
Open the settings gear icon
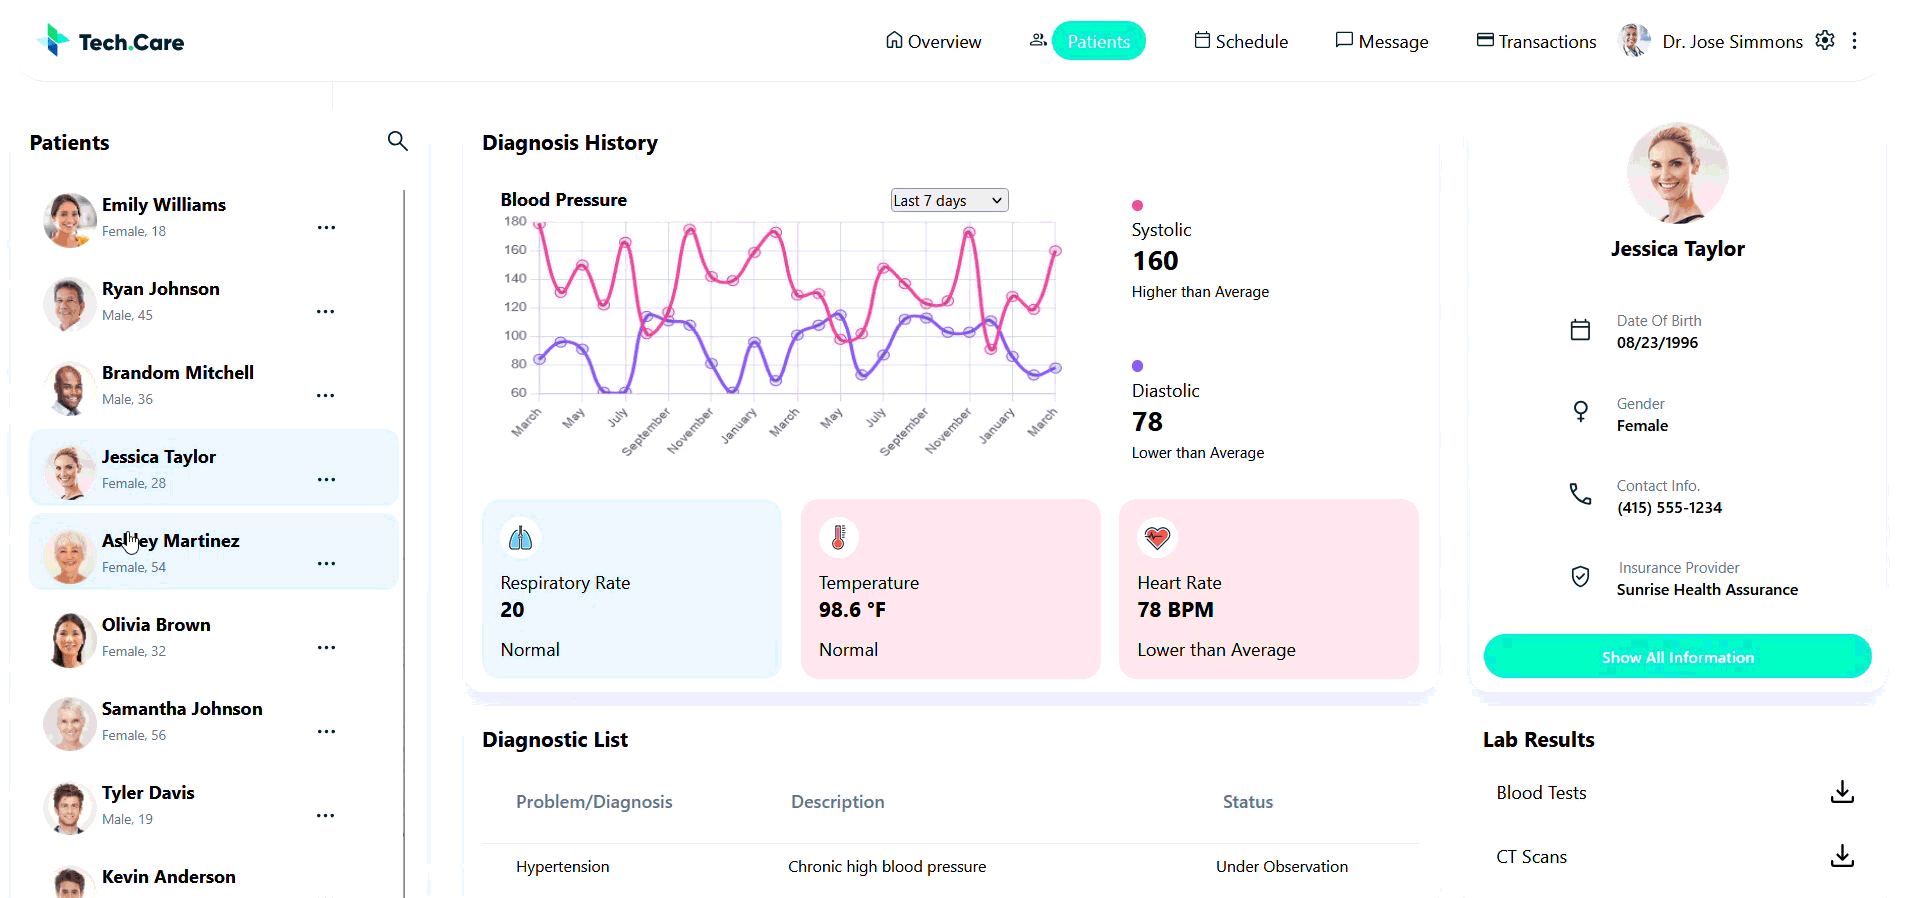[x=1825, y=40]
